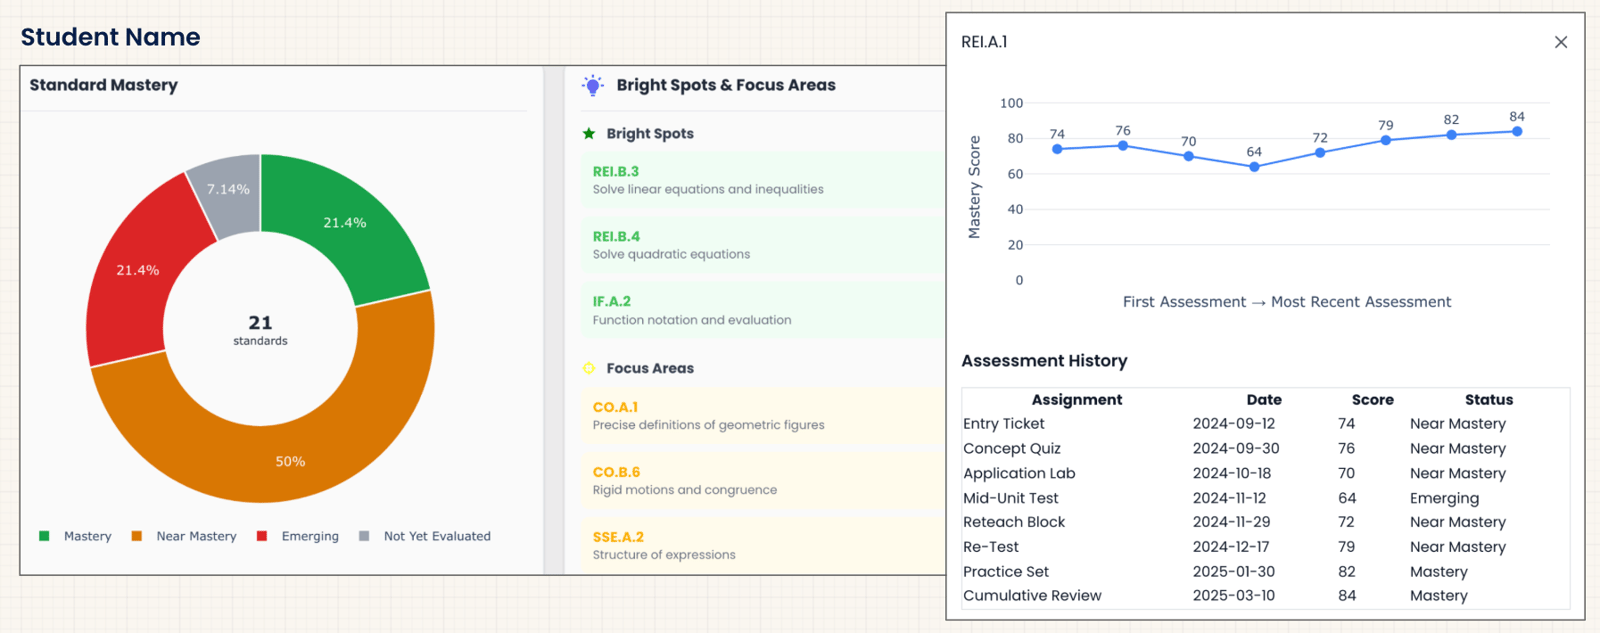This screenshot has width=1600, height=633.
Task: Select the Reteach Block assignment row
Action: (1266, 522)
